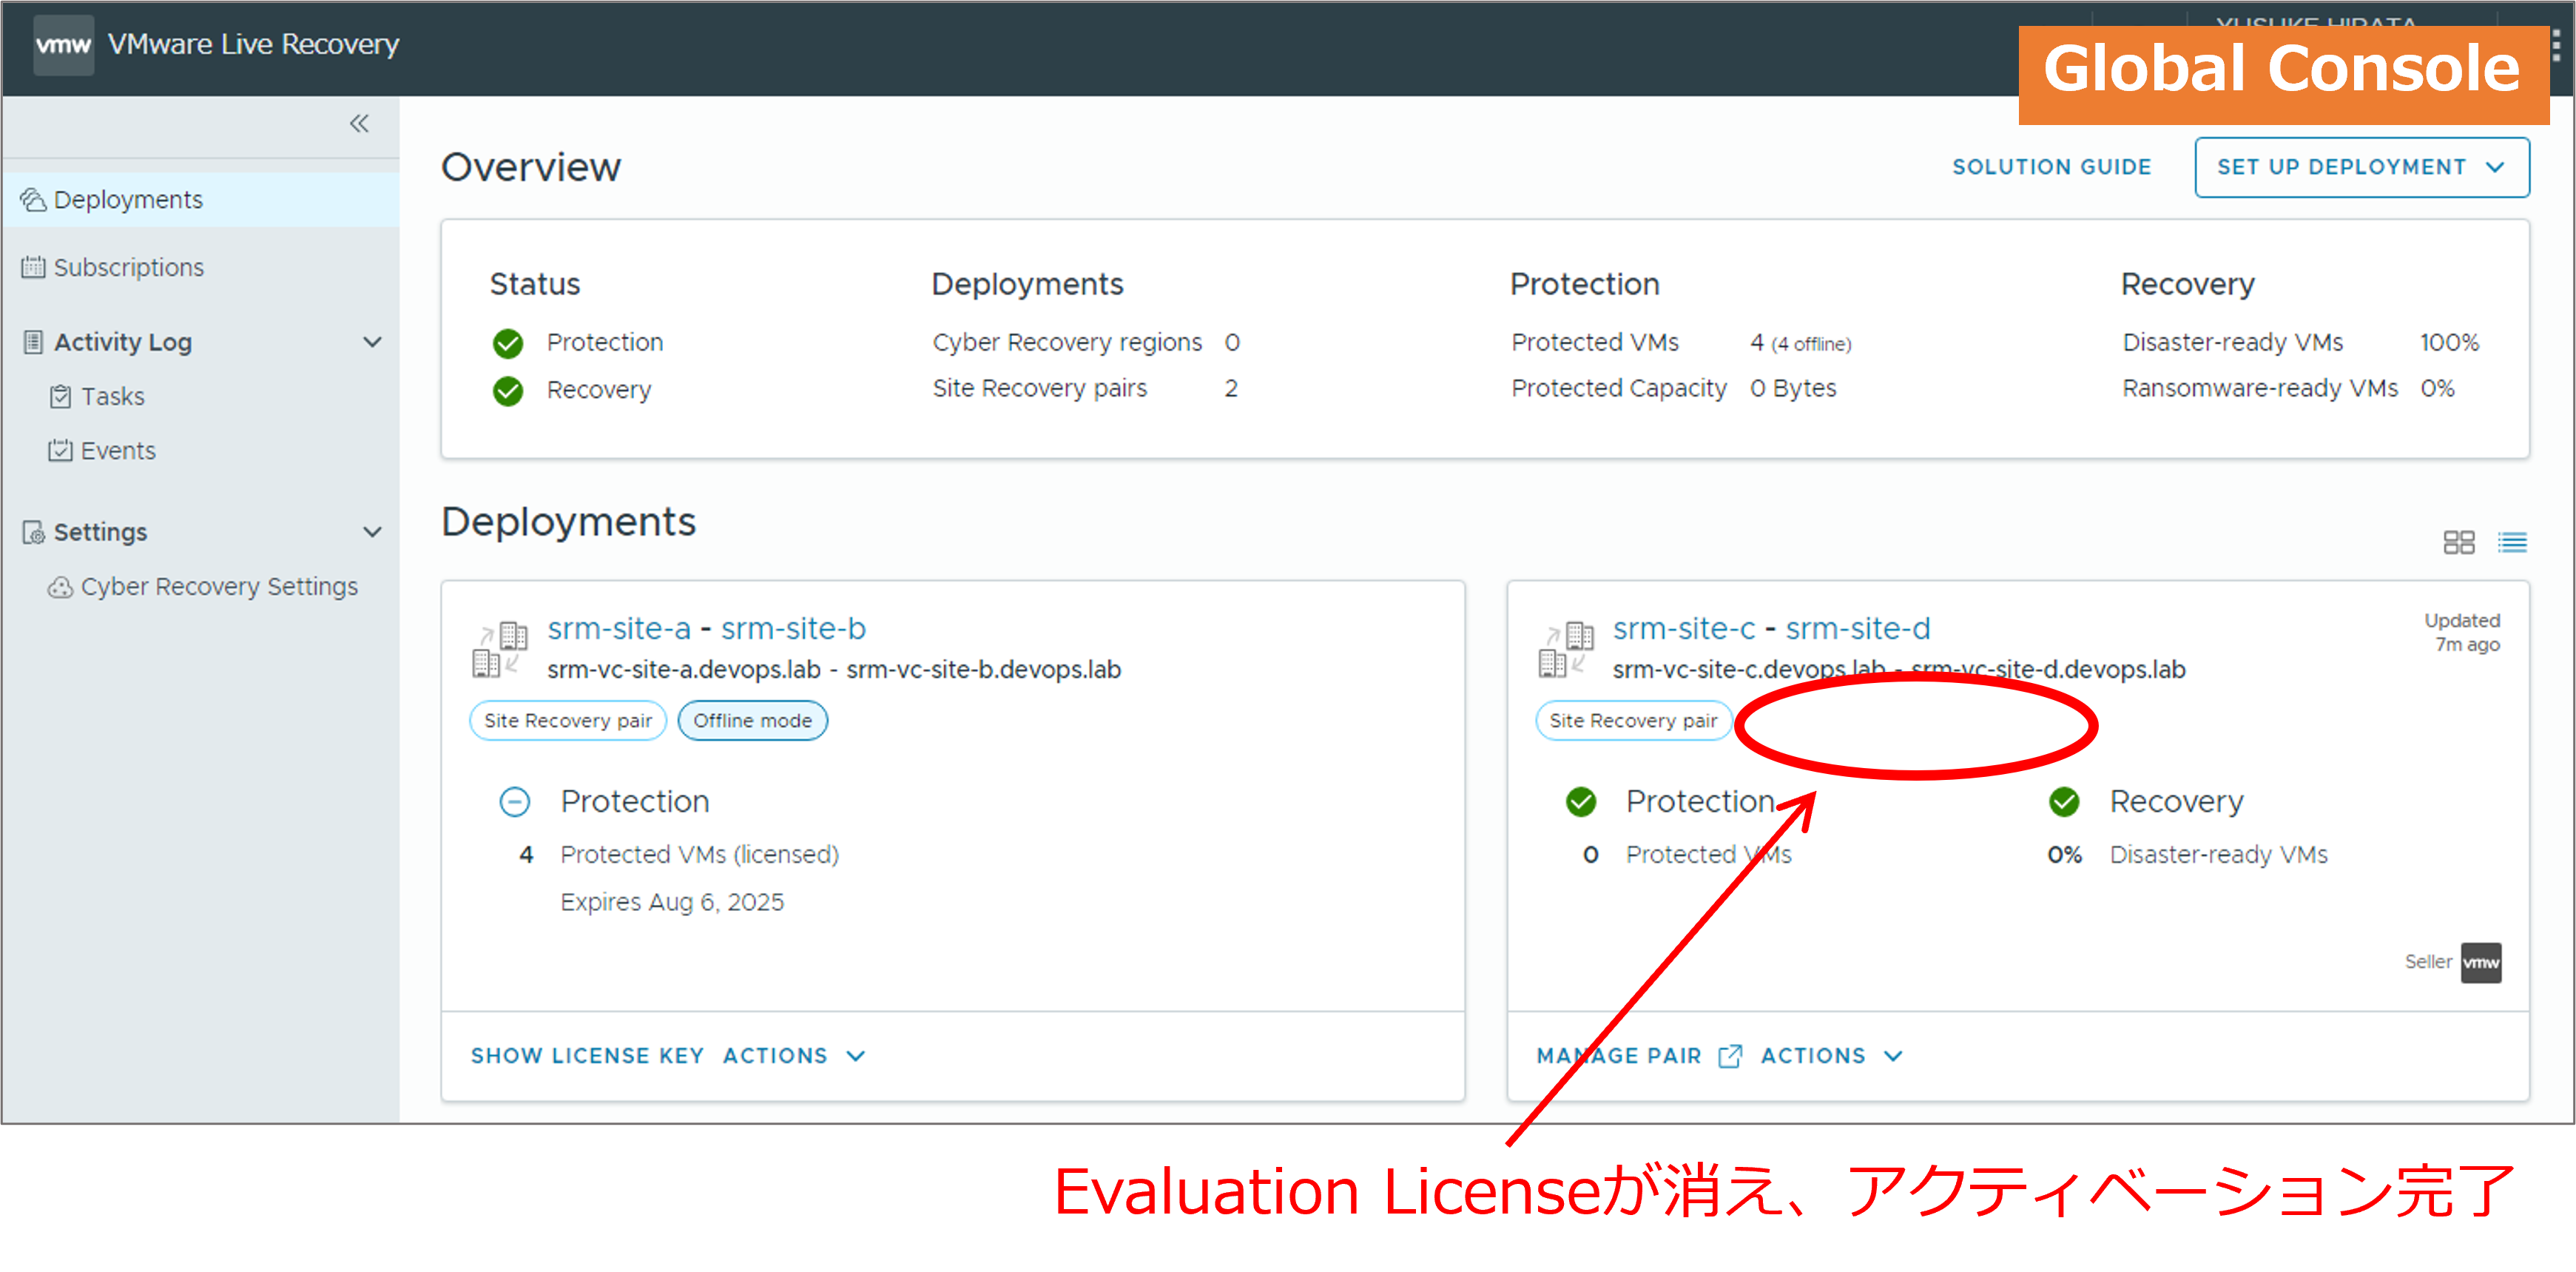The width and height of the screenshot is (2576, 1272).
Task: Open the srm-site-b link
Action: click(x=793, y=629)
